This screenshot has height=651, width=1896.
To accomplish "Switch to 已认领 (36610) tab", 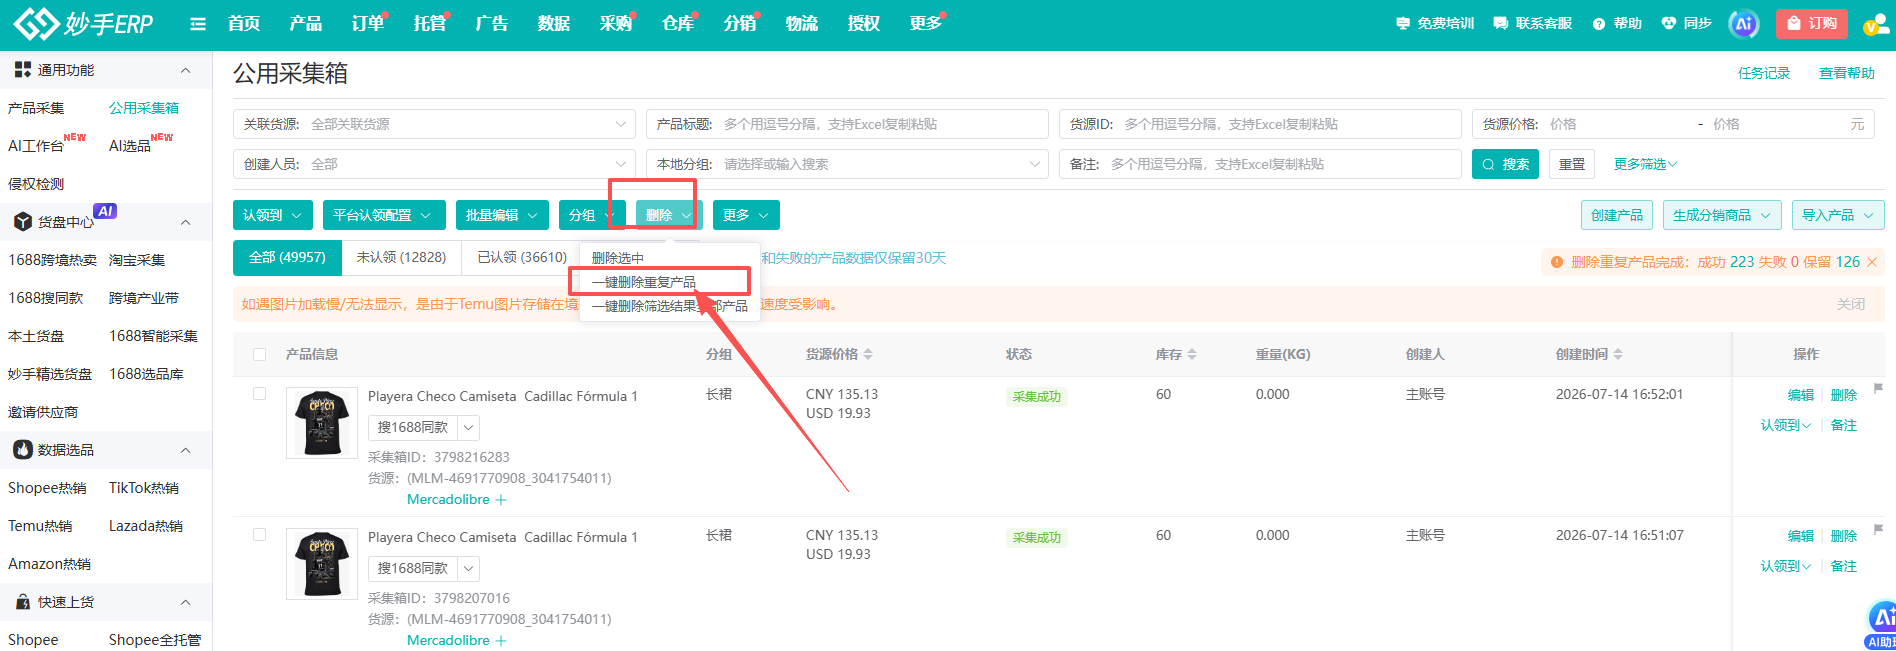I will pos(522,257).
